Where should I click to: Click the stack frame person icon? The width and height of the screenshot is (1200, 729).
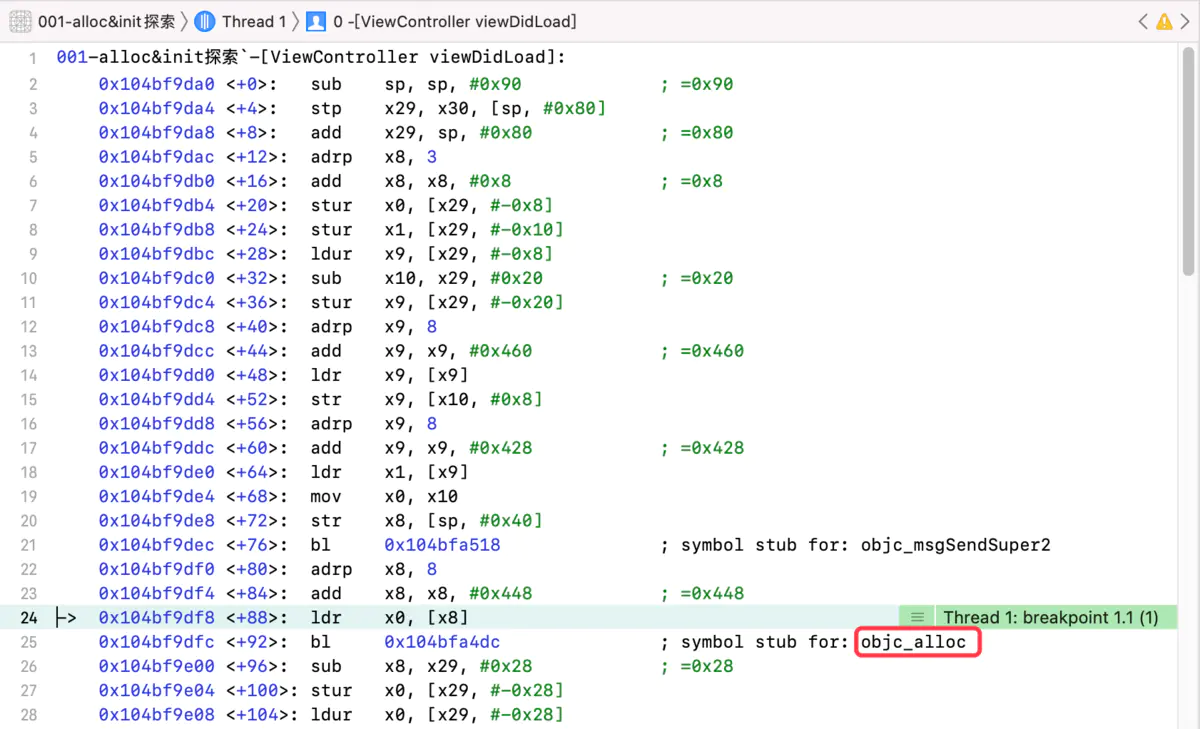316,21
